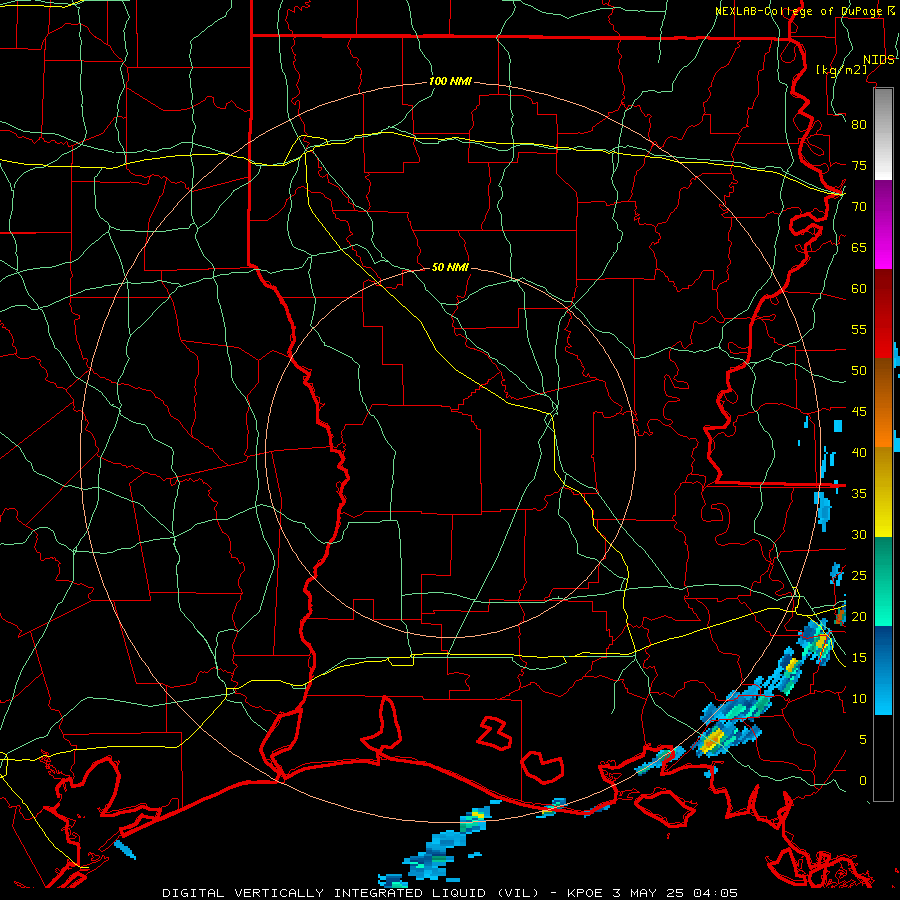The width and height of the screenshot is (900, 900).
Task: Click the scale value 55
Action: [859, 329]
